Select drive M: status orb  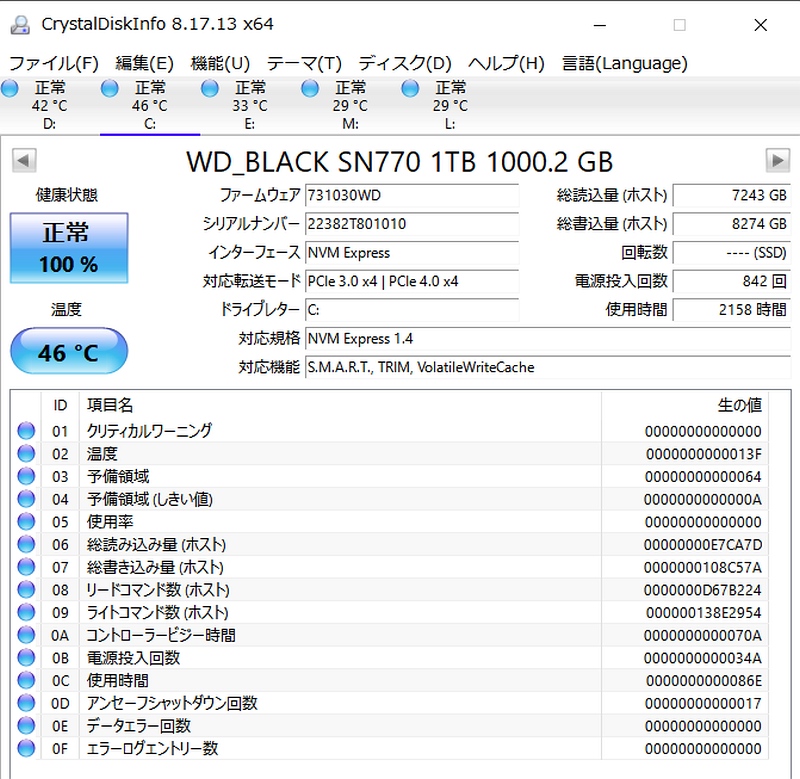pyautogui.click(x=310, y=89)
